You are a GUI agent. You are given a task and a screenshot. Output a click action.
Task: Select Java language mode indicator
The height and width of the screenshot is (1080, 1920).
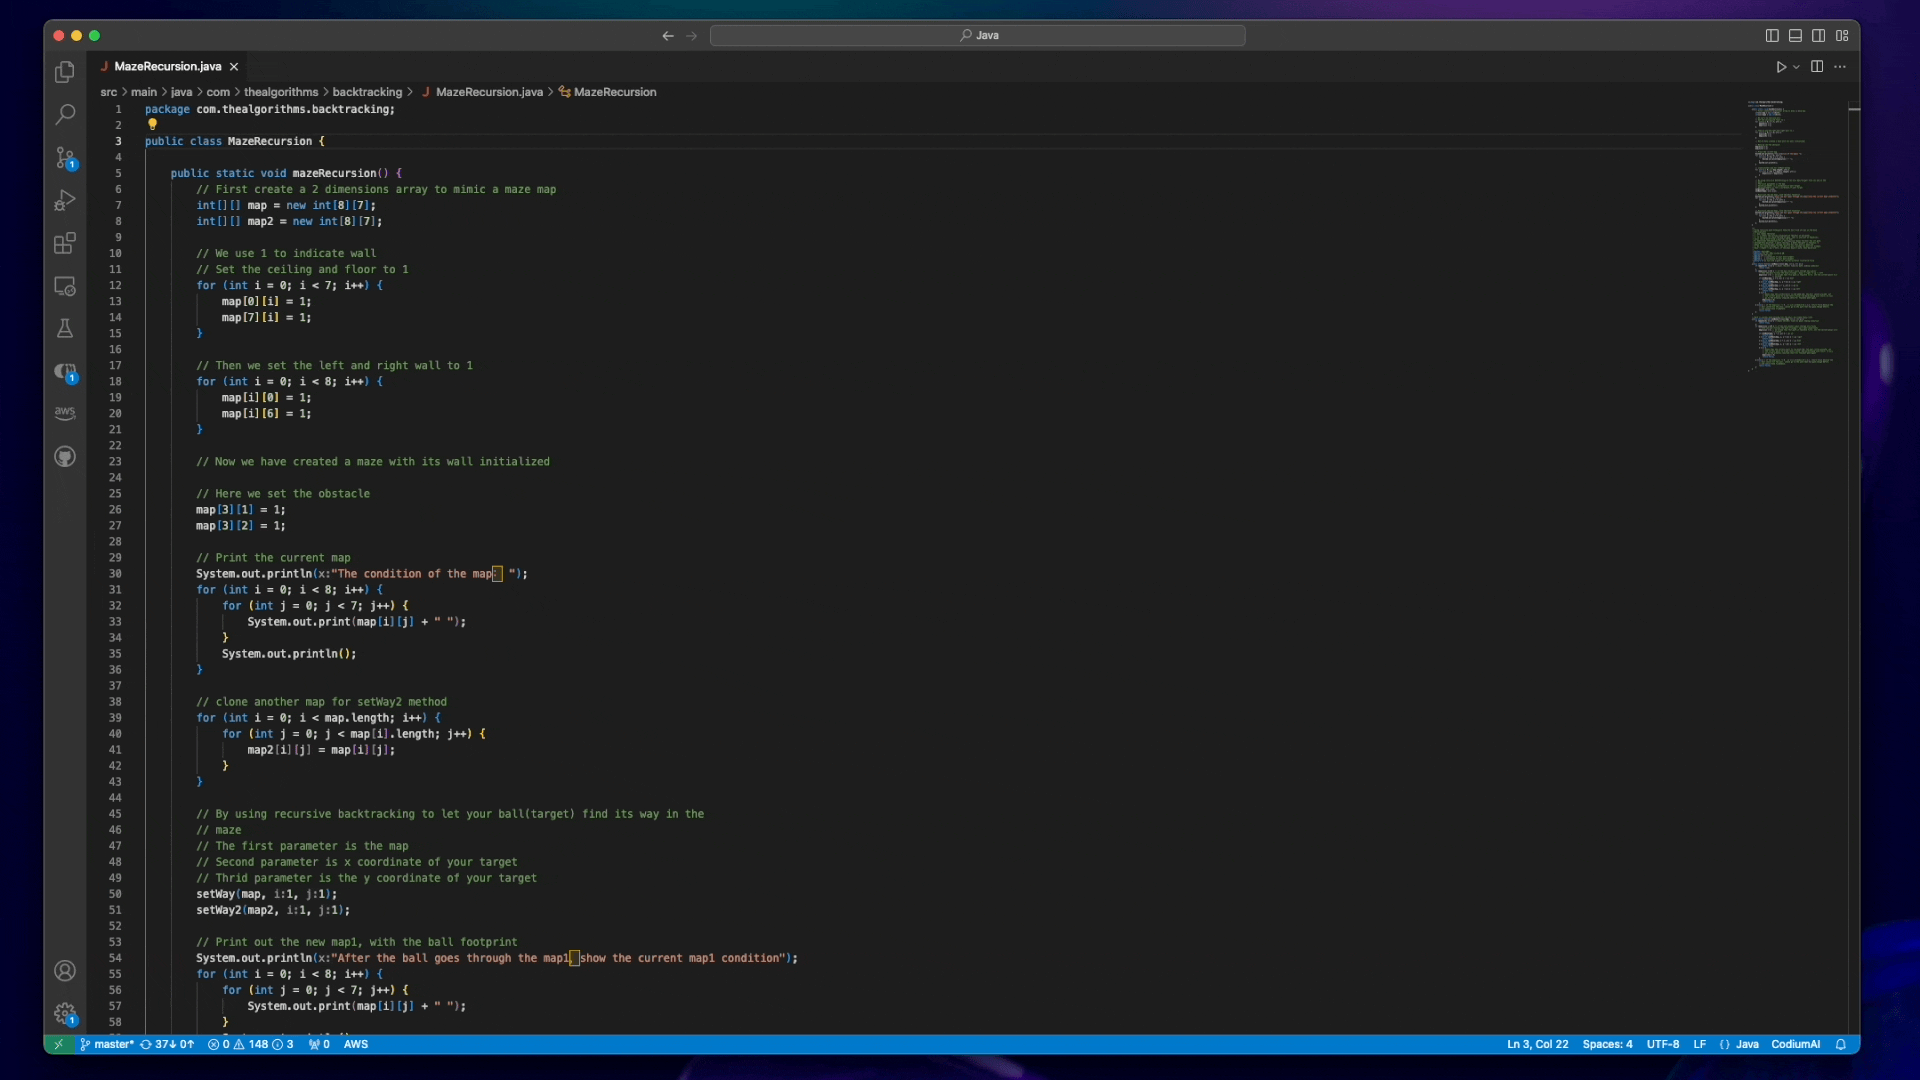pos(1747,1044)
